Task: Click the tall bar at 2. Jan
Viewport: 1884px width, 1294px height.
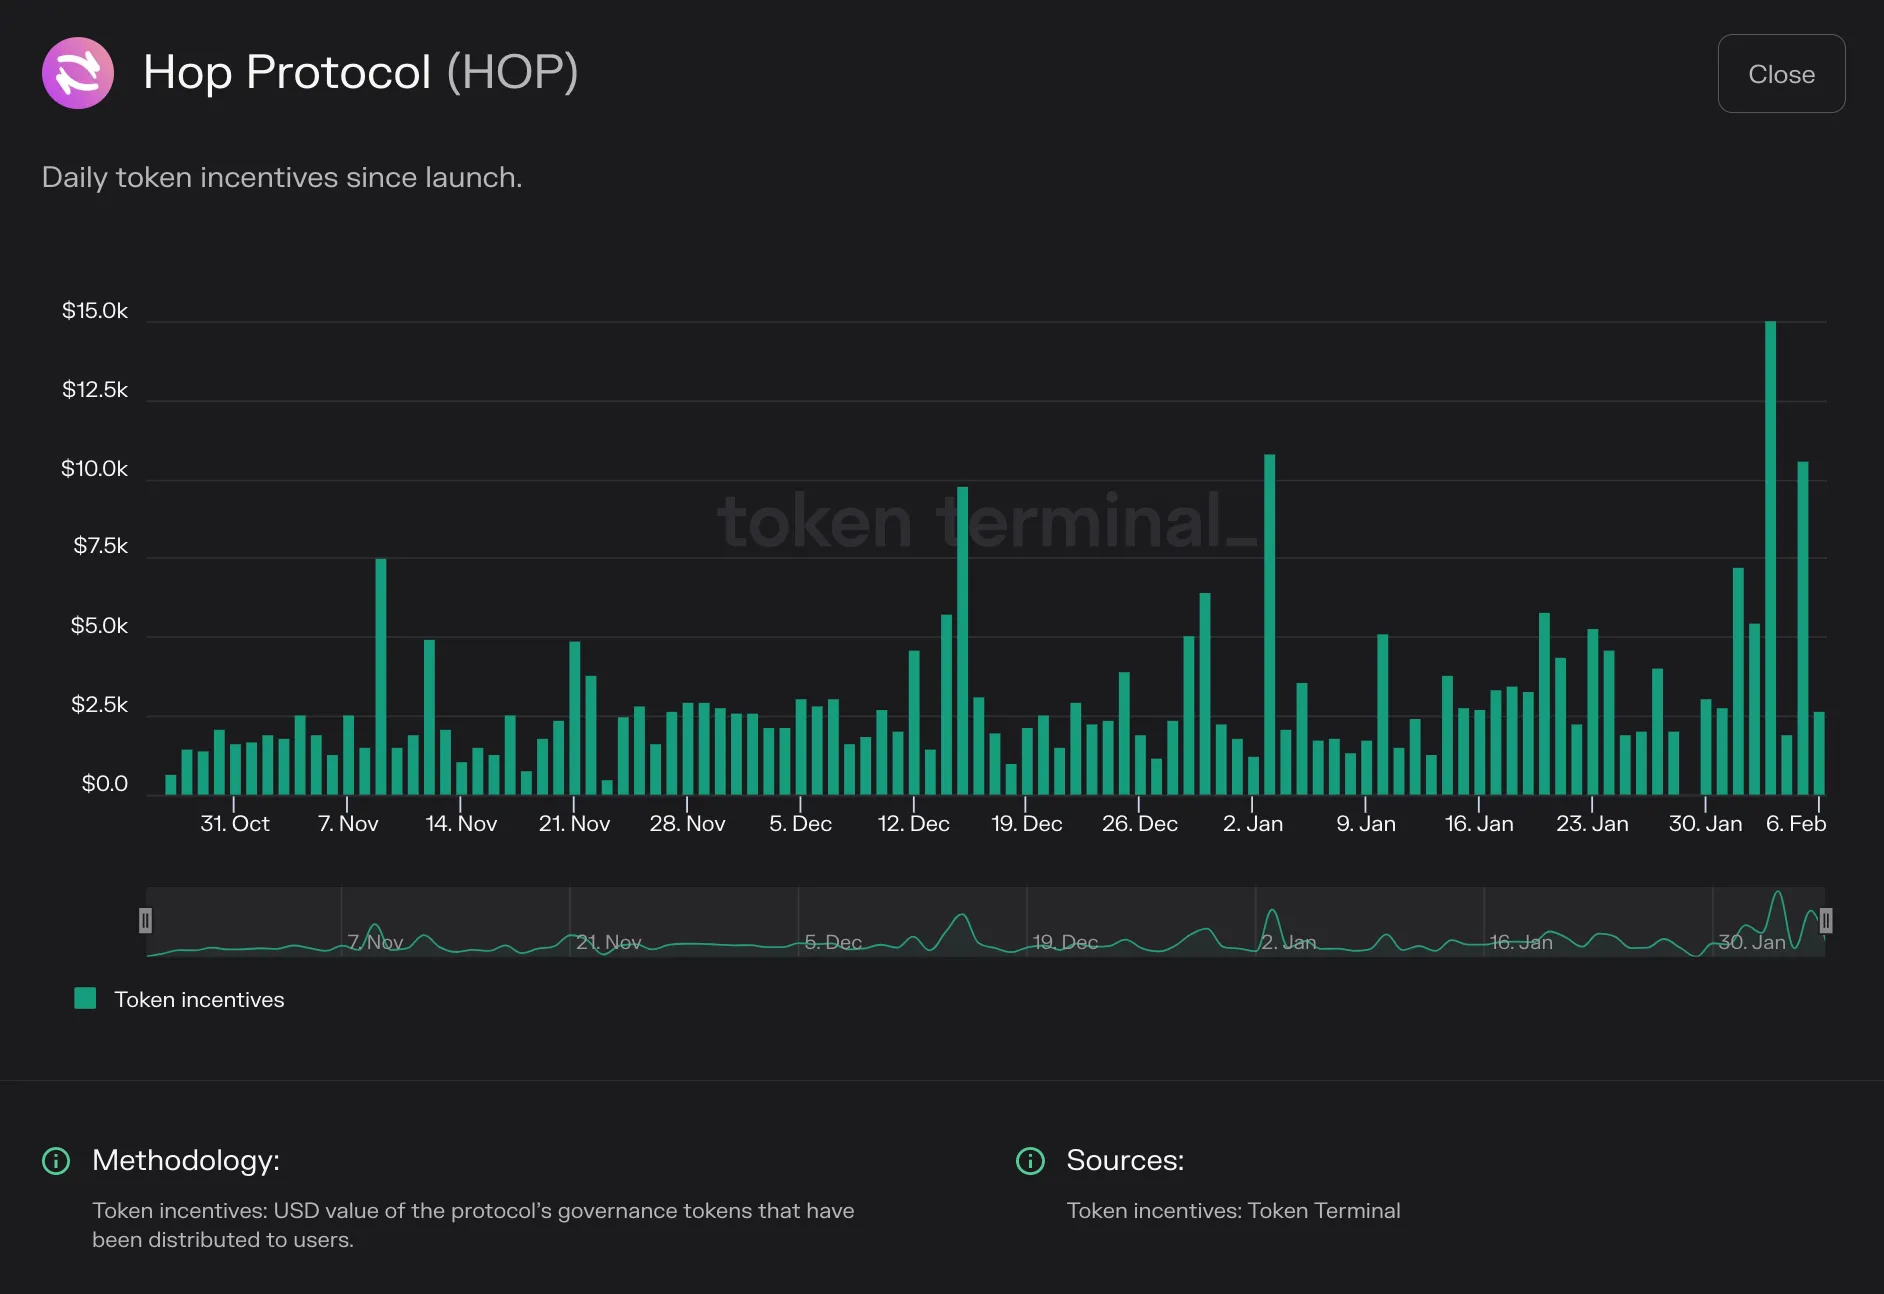Action: [1269, 625]
